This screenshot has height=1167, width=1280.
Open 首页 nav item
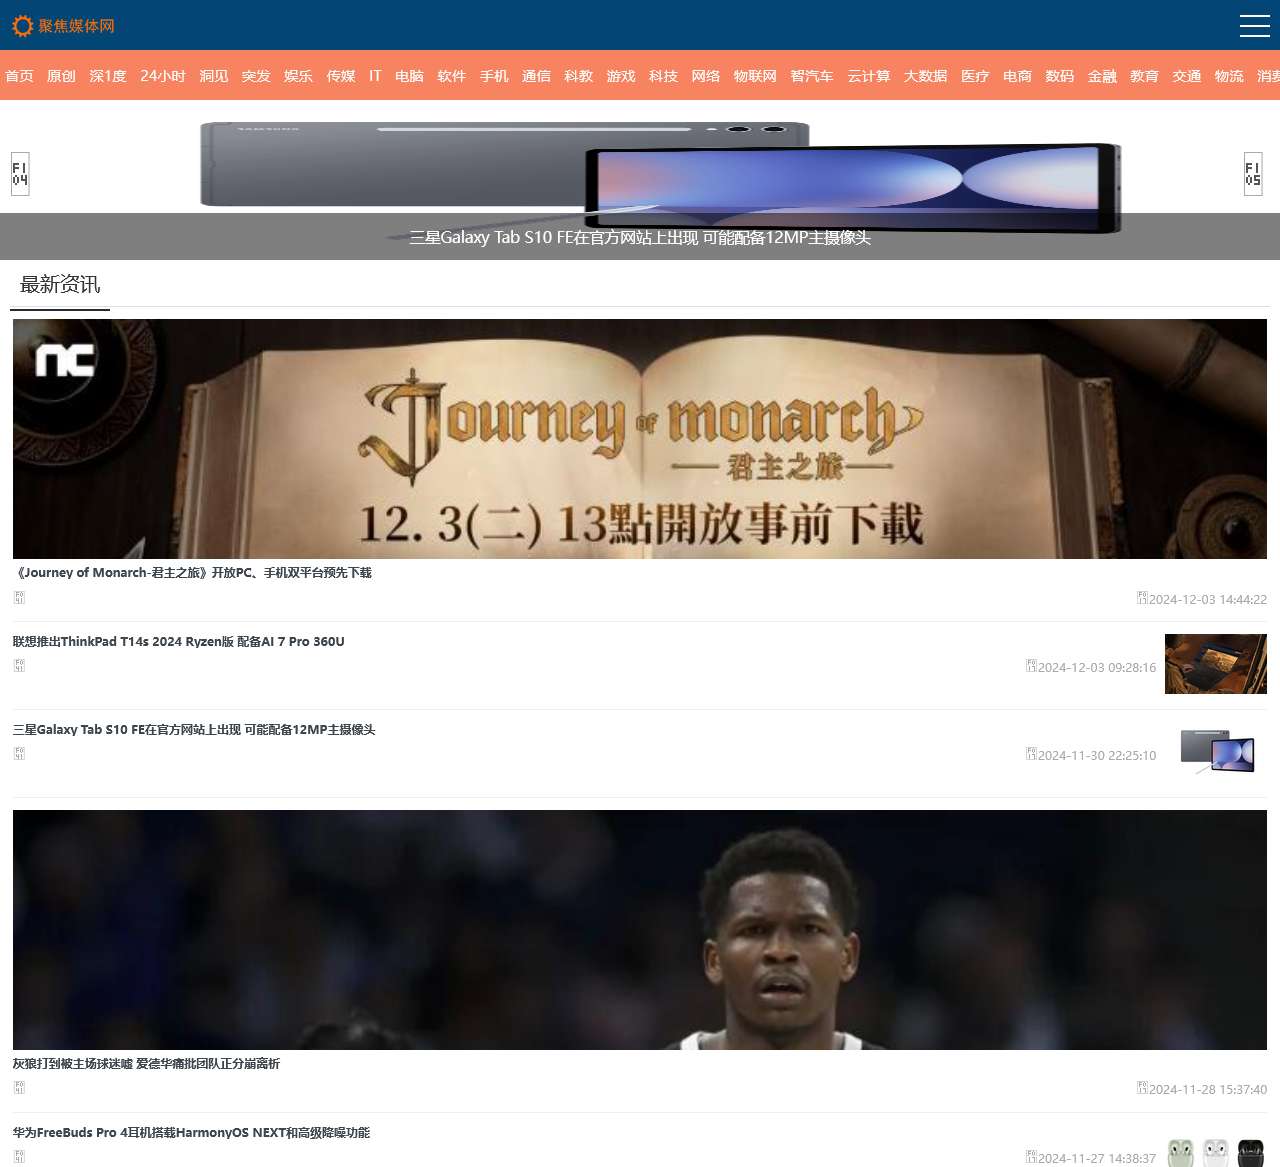[19, 76]
